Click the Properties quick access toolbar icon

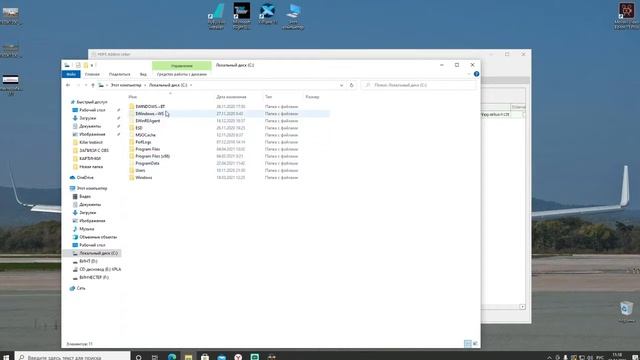[78, 65]
